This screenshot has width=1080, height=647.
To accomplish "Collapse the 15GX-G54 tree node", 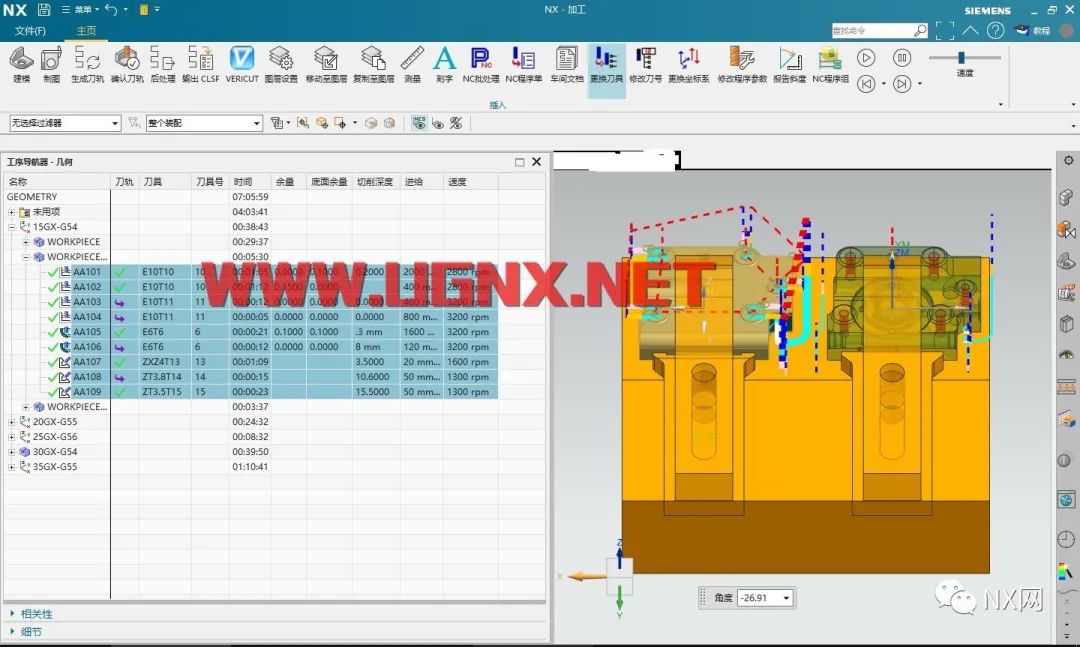I will pos(12,227).
